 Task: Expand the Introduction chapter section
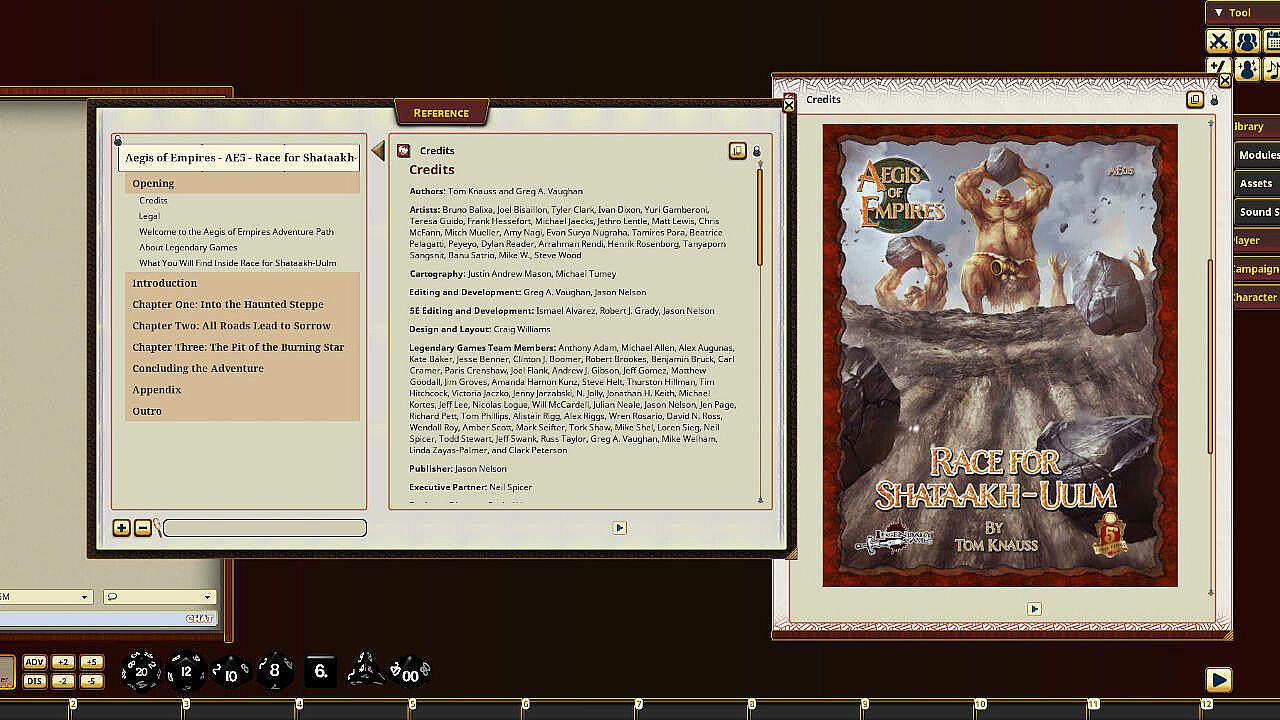(165, 283)
